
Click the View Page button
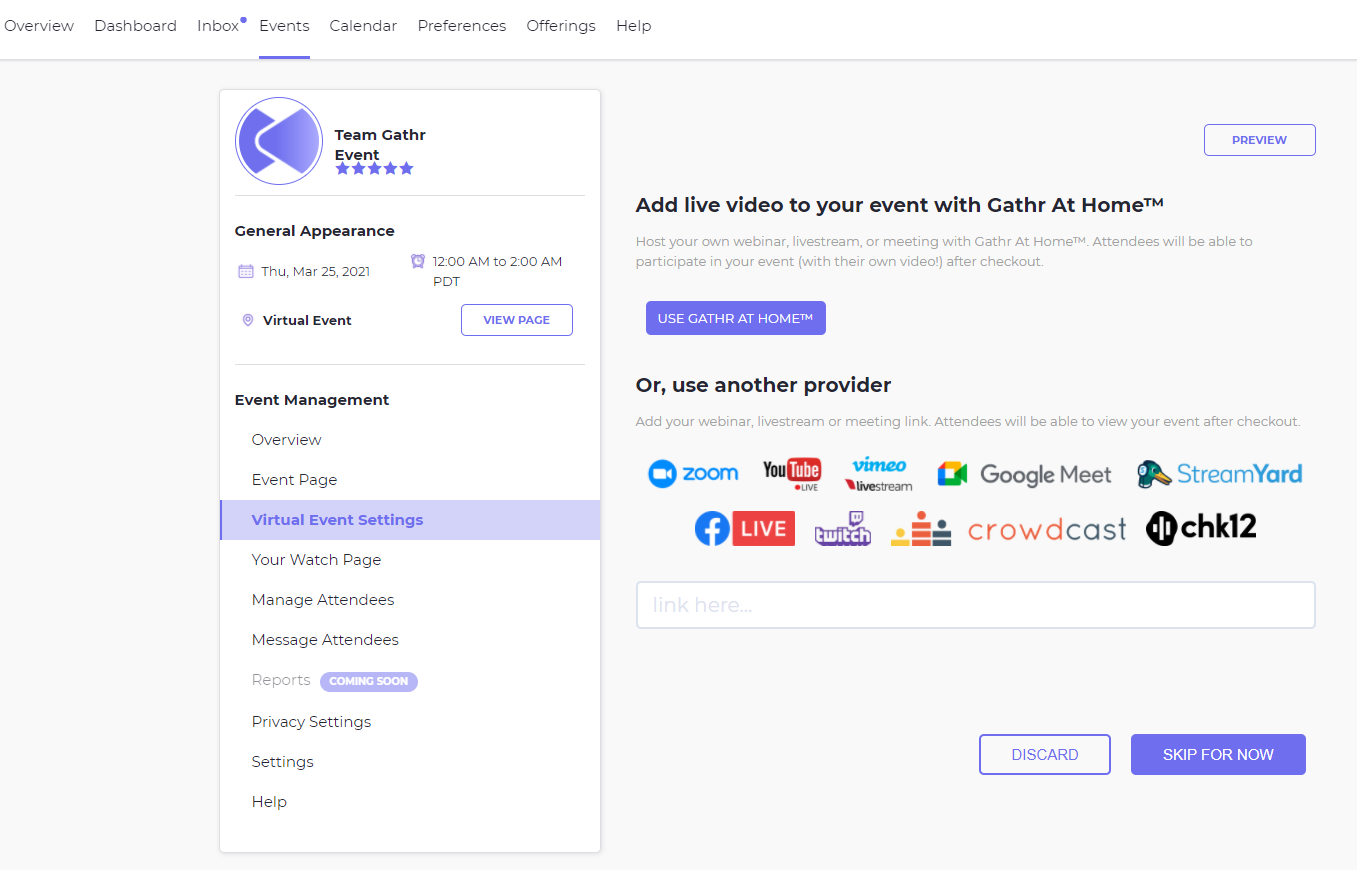pyautogui.click(x=516, y=320)
